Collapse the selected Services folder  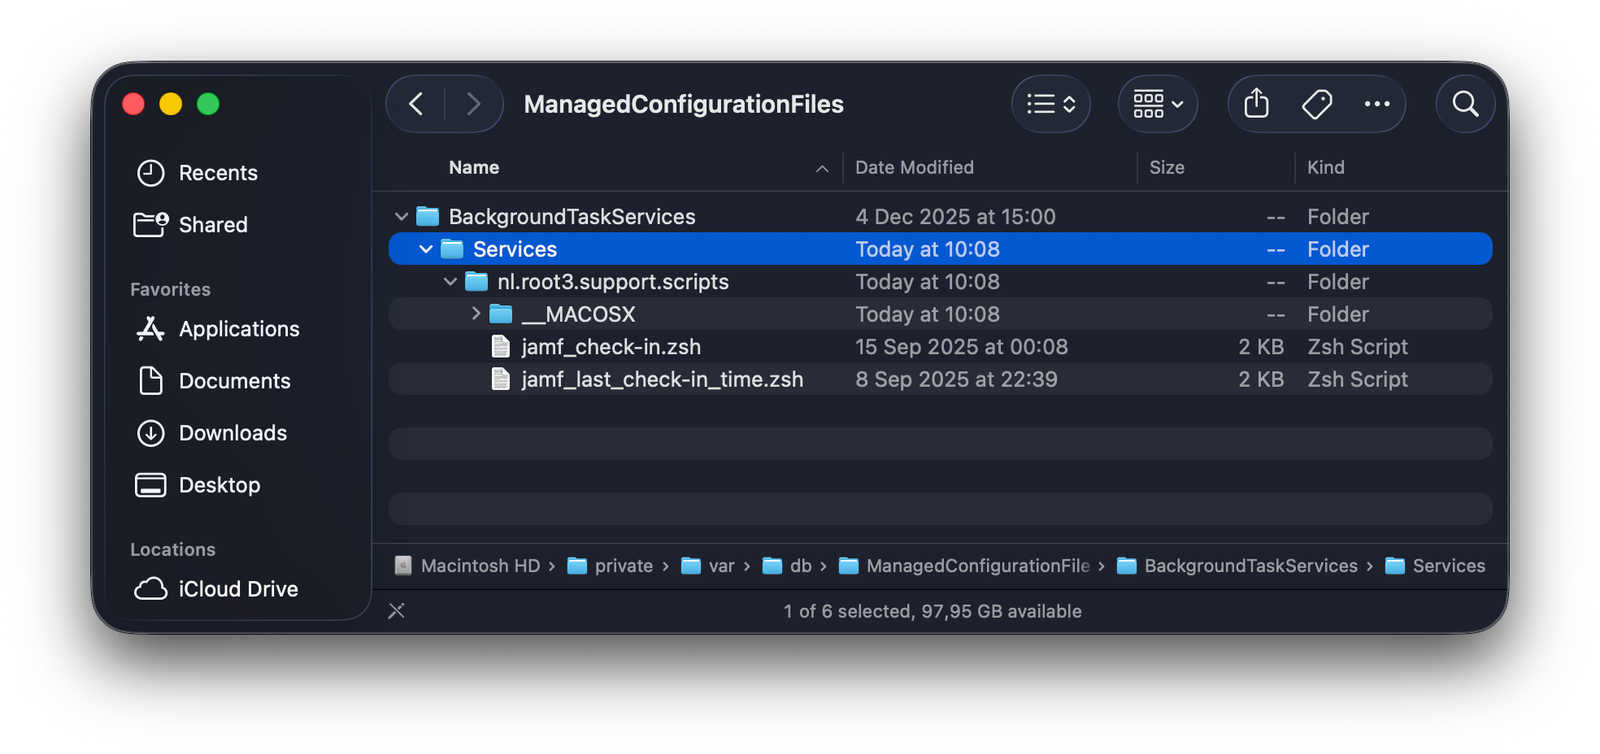tap(426, 249)
